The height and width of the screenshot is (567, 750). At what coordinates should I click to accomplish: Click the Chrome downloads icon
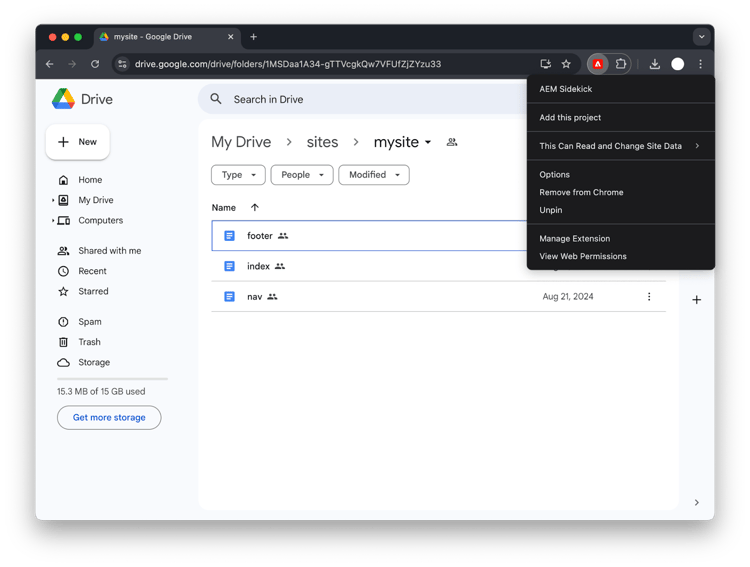[x=654, y=64]
